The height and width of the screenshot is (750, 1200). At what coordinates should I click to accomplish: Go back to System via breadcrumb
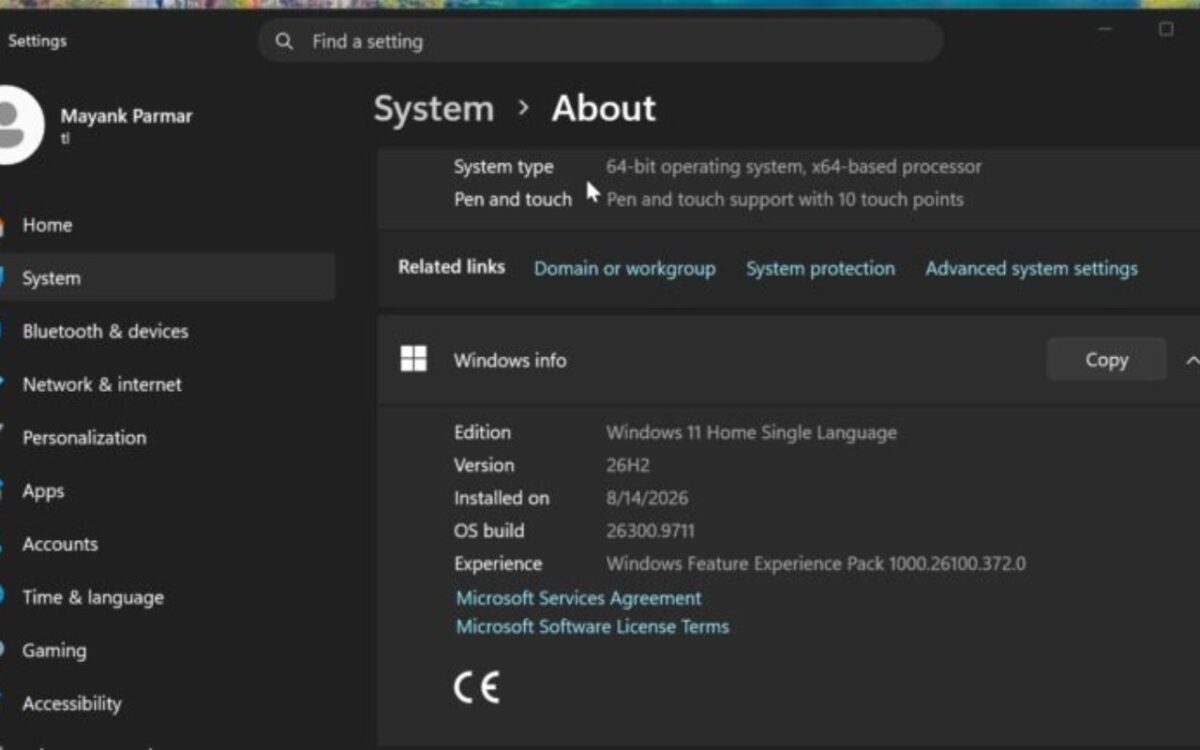tap(433, 108)
